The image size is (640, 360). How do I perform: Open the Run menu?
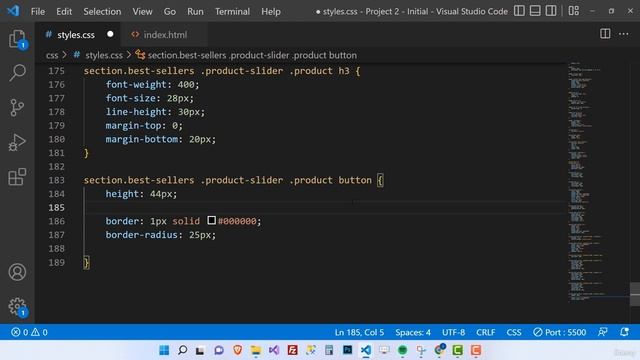pos(195,11)
